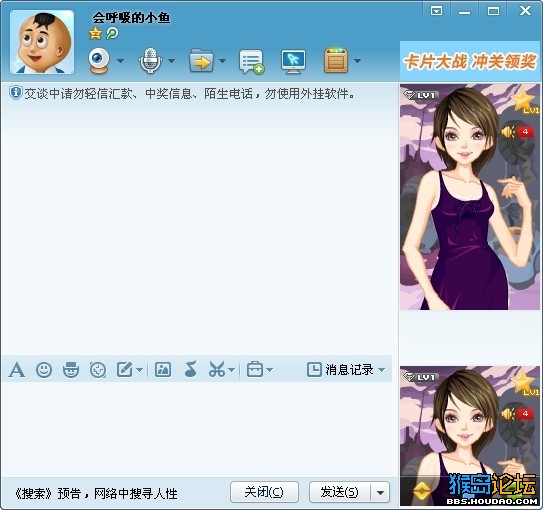This screenshot has width=543, height=510.
Task: Open font settings with A icon
Action: [x=17, y=369]
